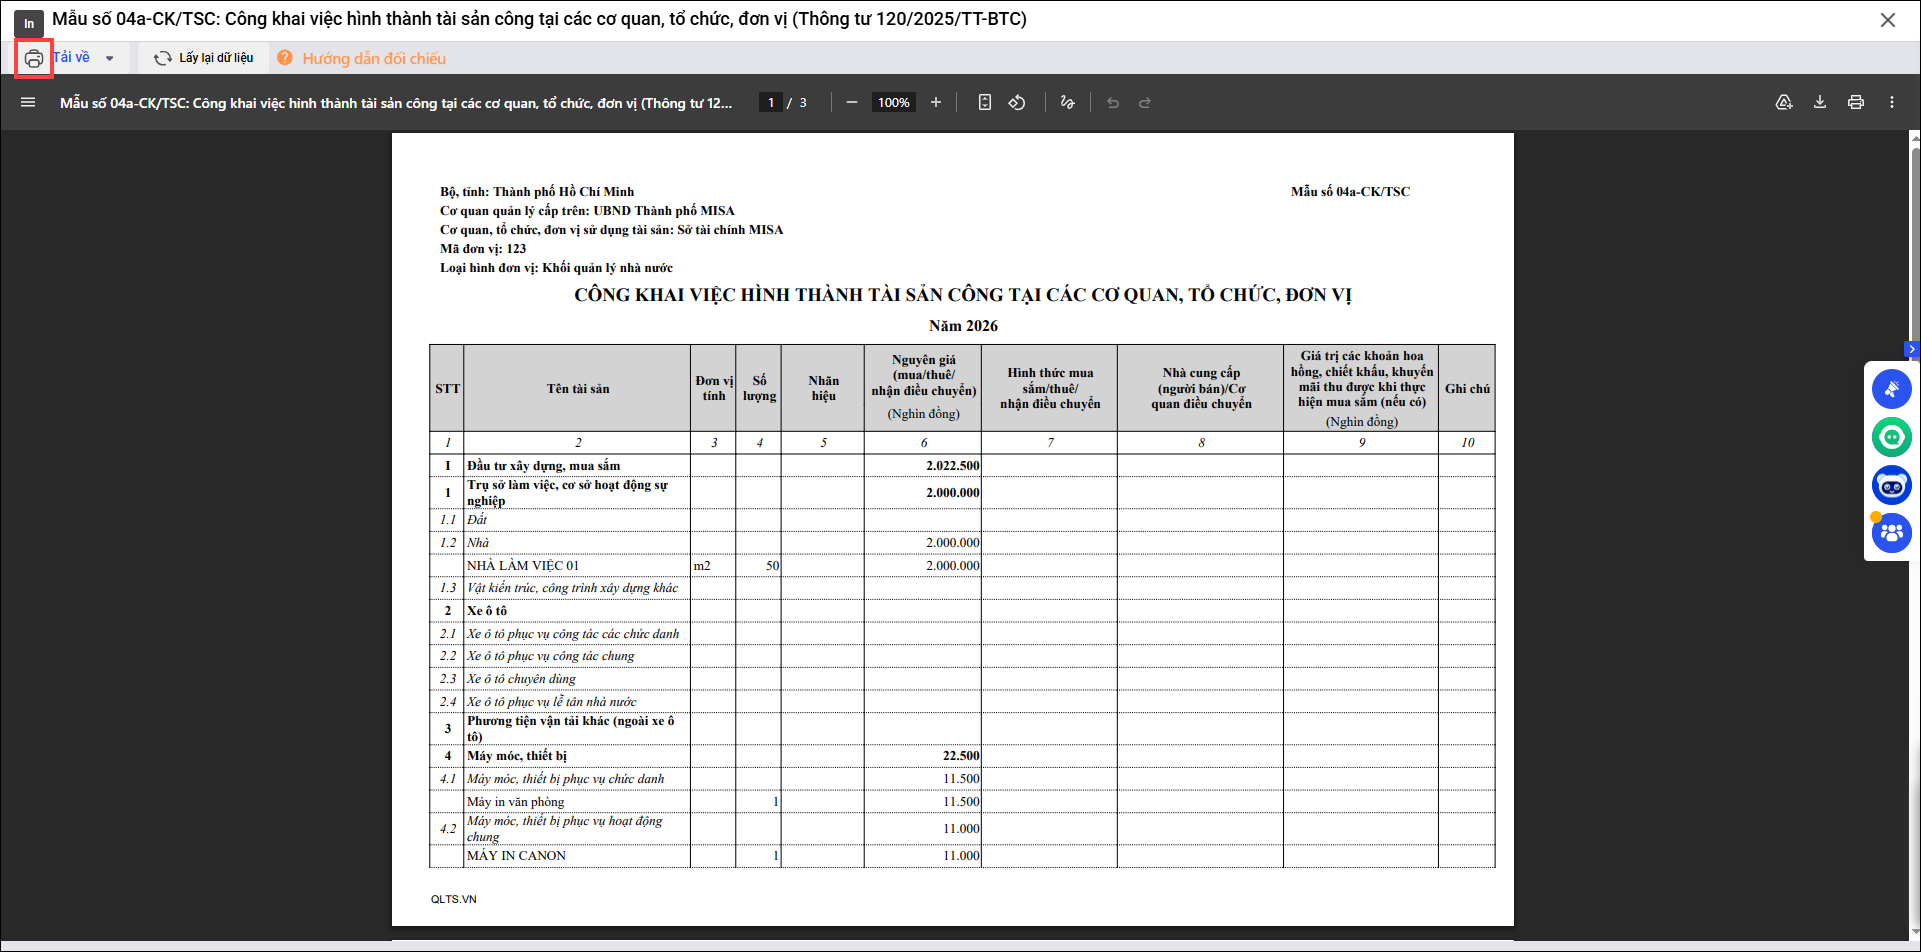The height and width of the screenshot is (952, 1921).
Task: Collapse the floating side panel with chevron
Action: pos(1912,350)
